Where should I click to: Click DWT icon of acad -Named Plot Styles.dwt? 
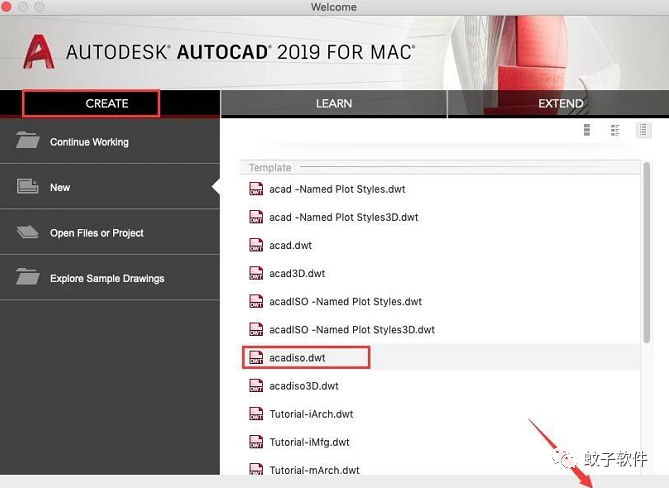[x=256, y=189]
